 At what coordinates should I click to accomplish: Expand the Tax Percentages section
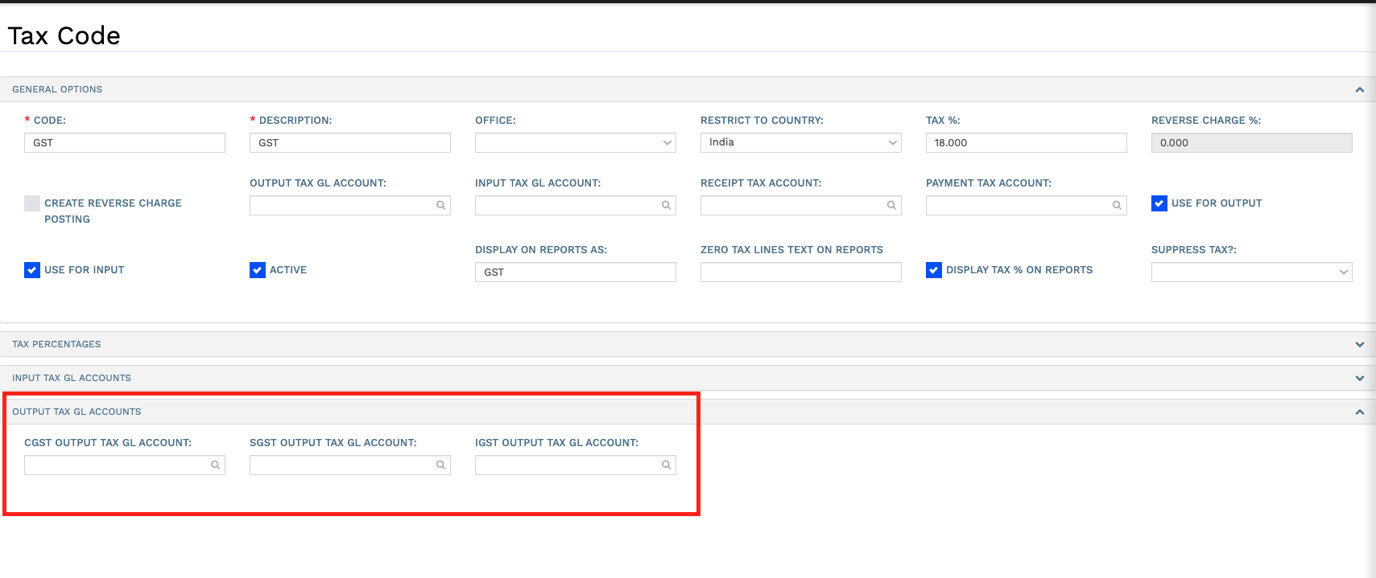click(1359, 344)
